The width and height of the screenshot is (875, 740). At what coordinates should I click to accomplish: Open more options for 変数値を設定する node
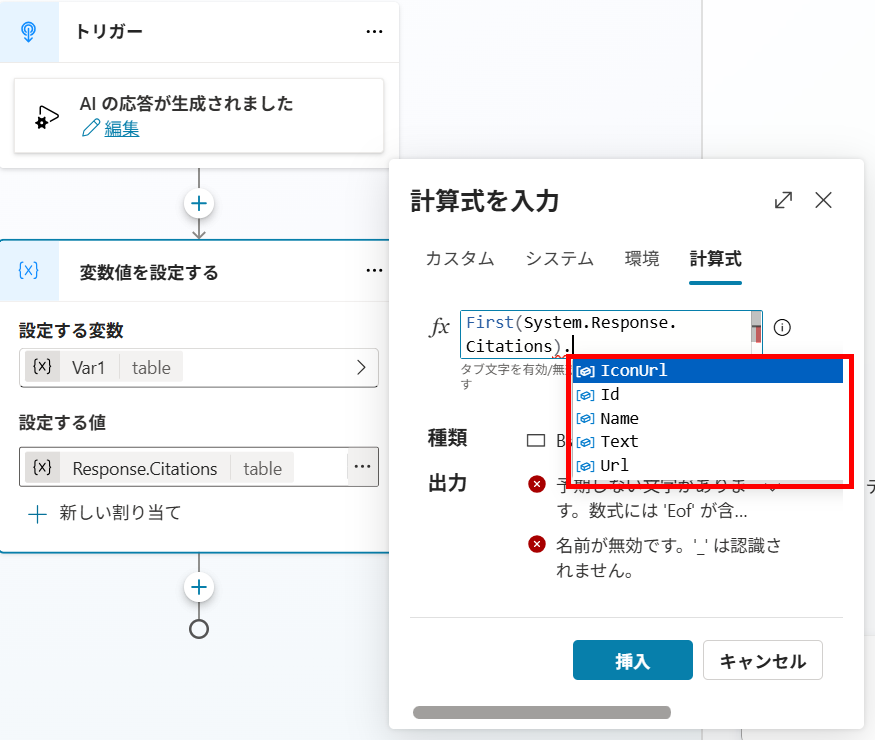click(374, 271)
